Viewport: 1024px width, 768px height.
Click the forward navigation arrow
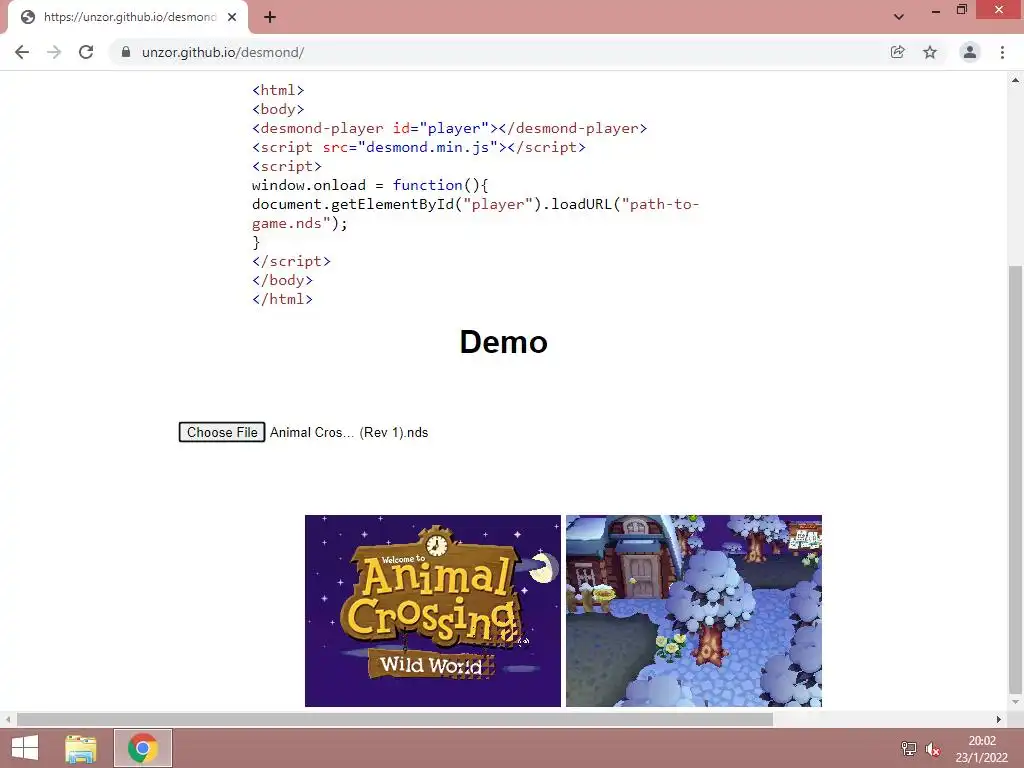(54, 52)
